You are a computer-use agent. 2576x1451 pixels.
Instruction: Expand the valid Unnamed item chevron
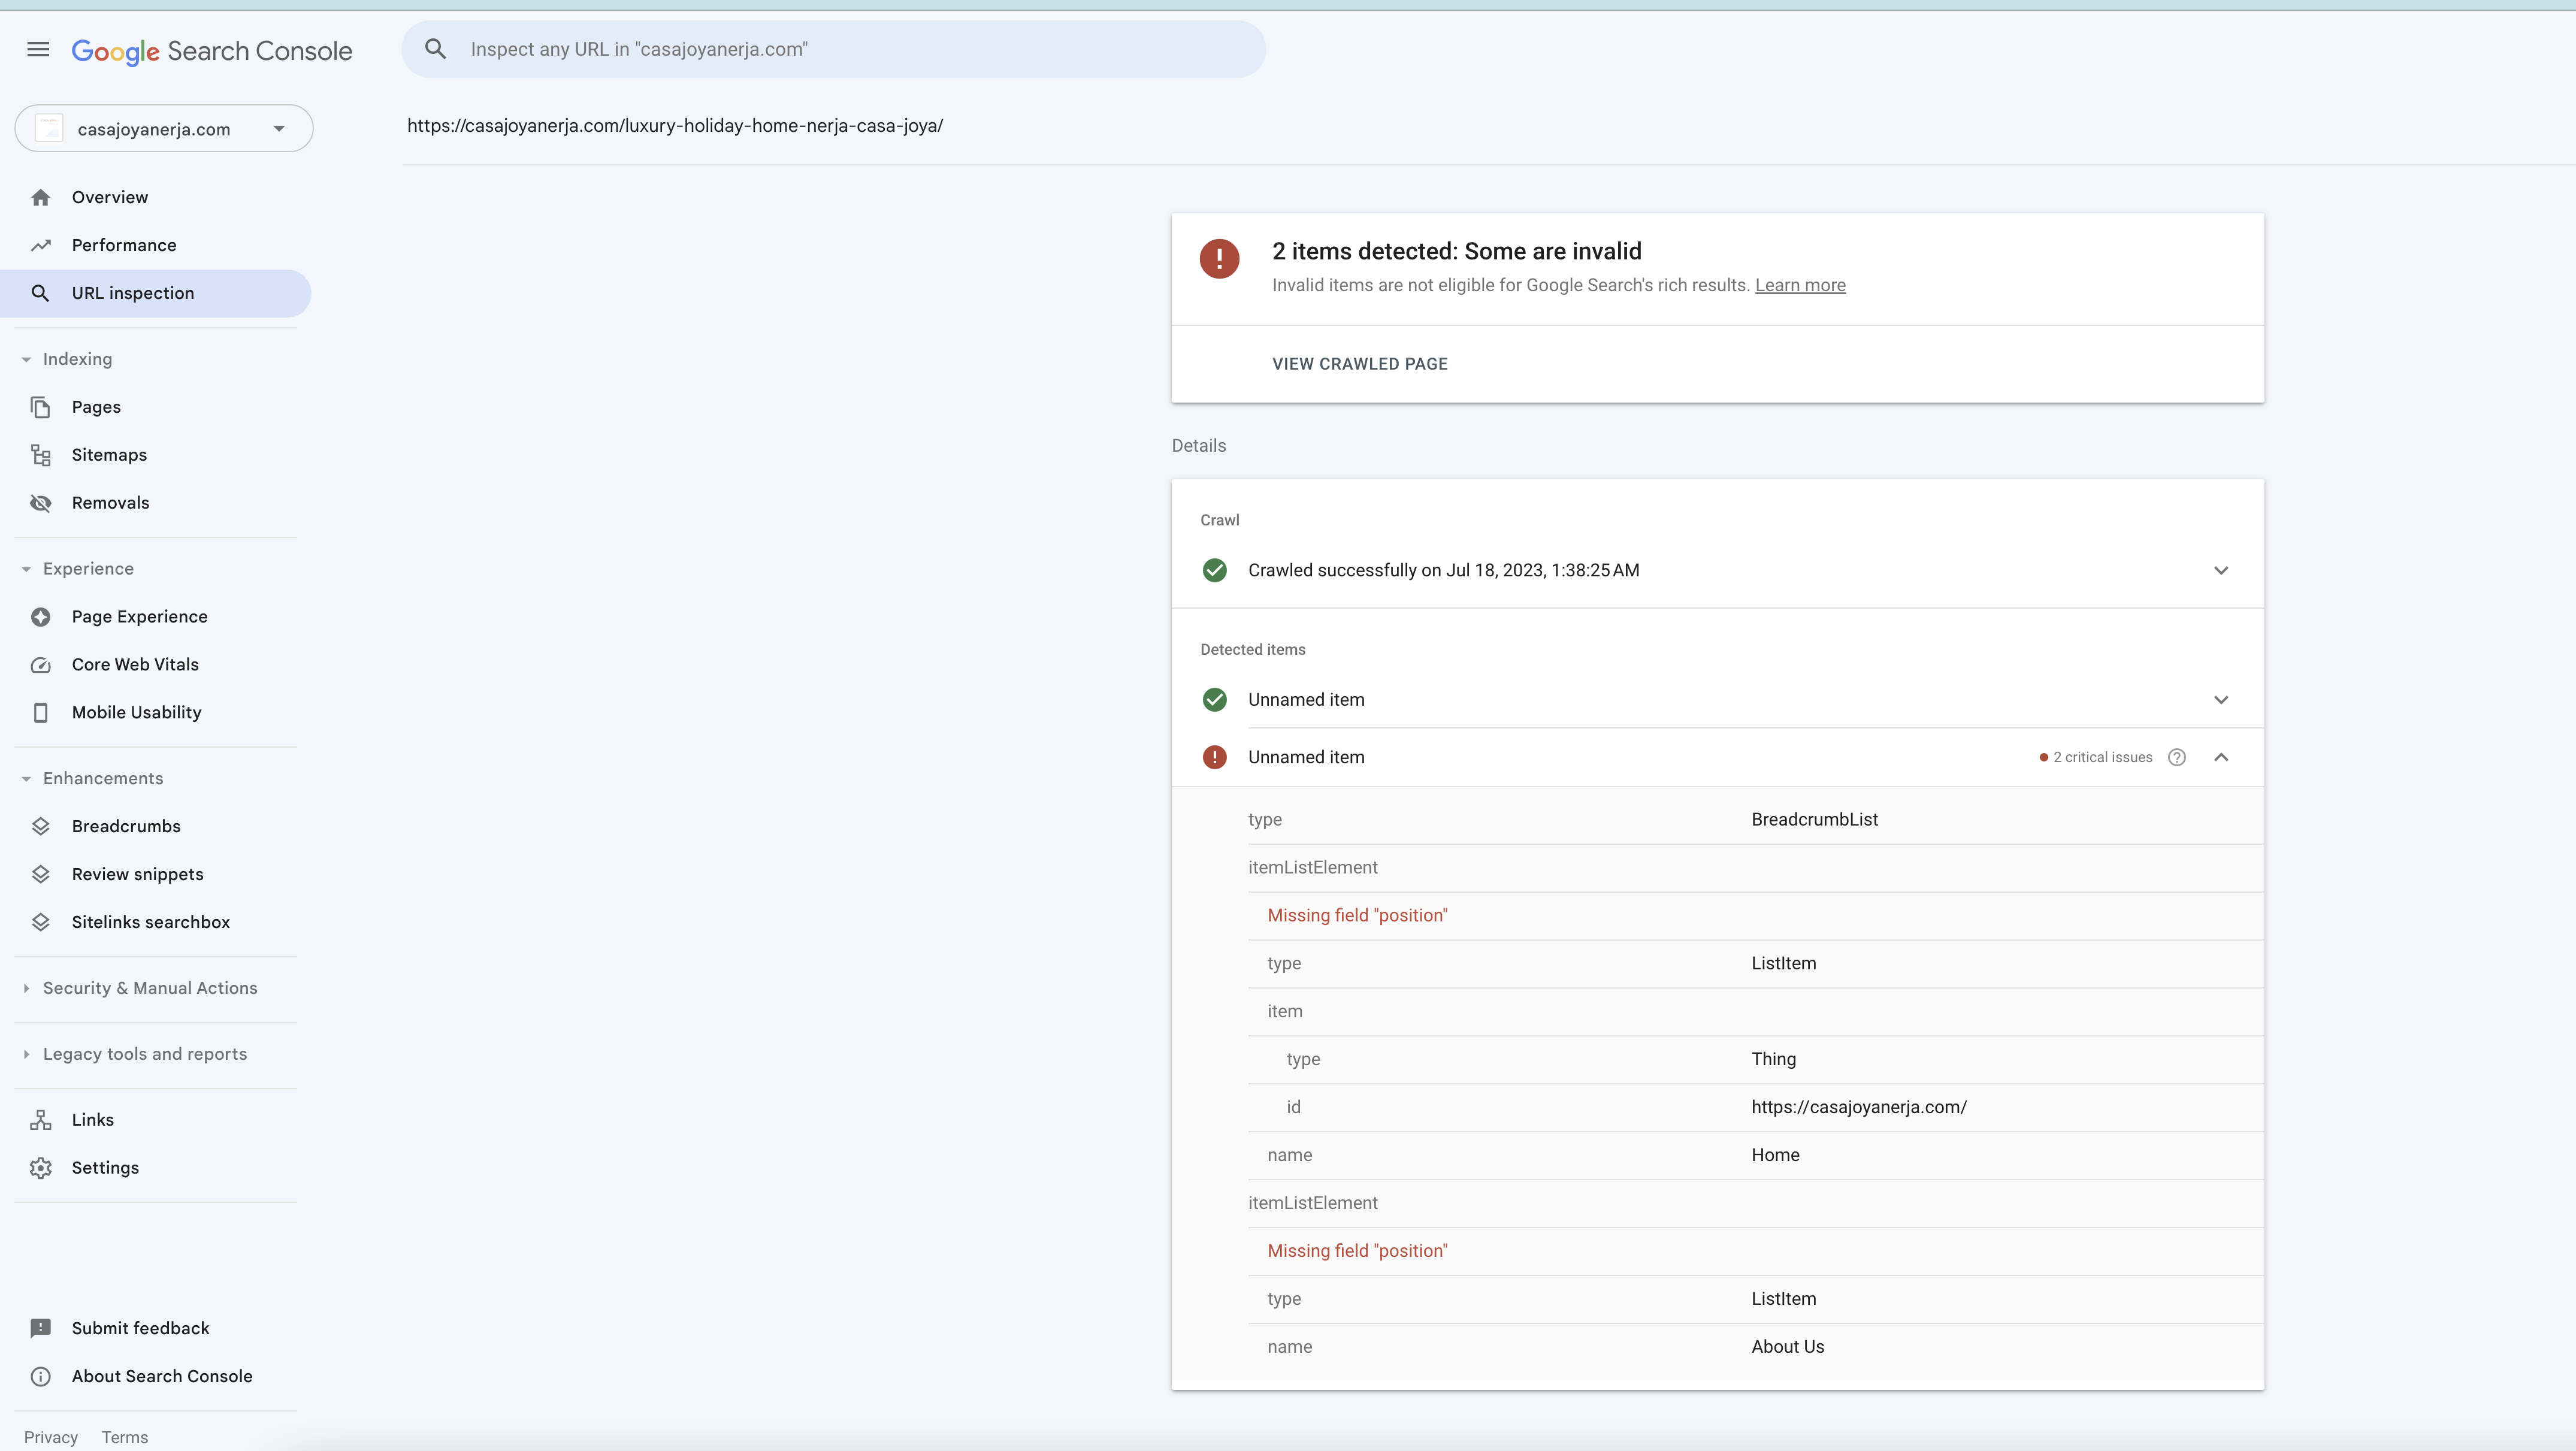pyautogui.click(x=2221, y=700)
